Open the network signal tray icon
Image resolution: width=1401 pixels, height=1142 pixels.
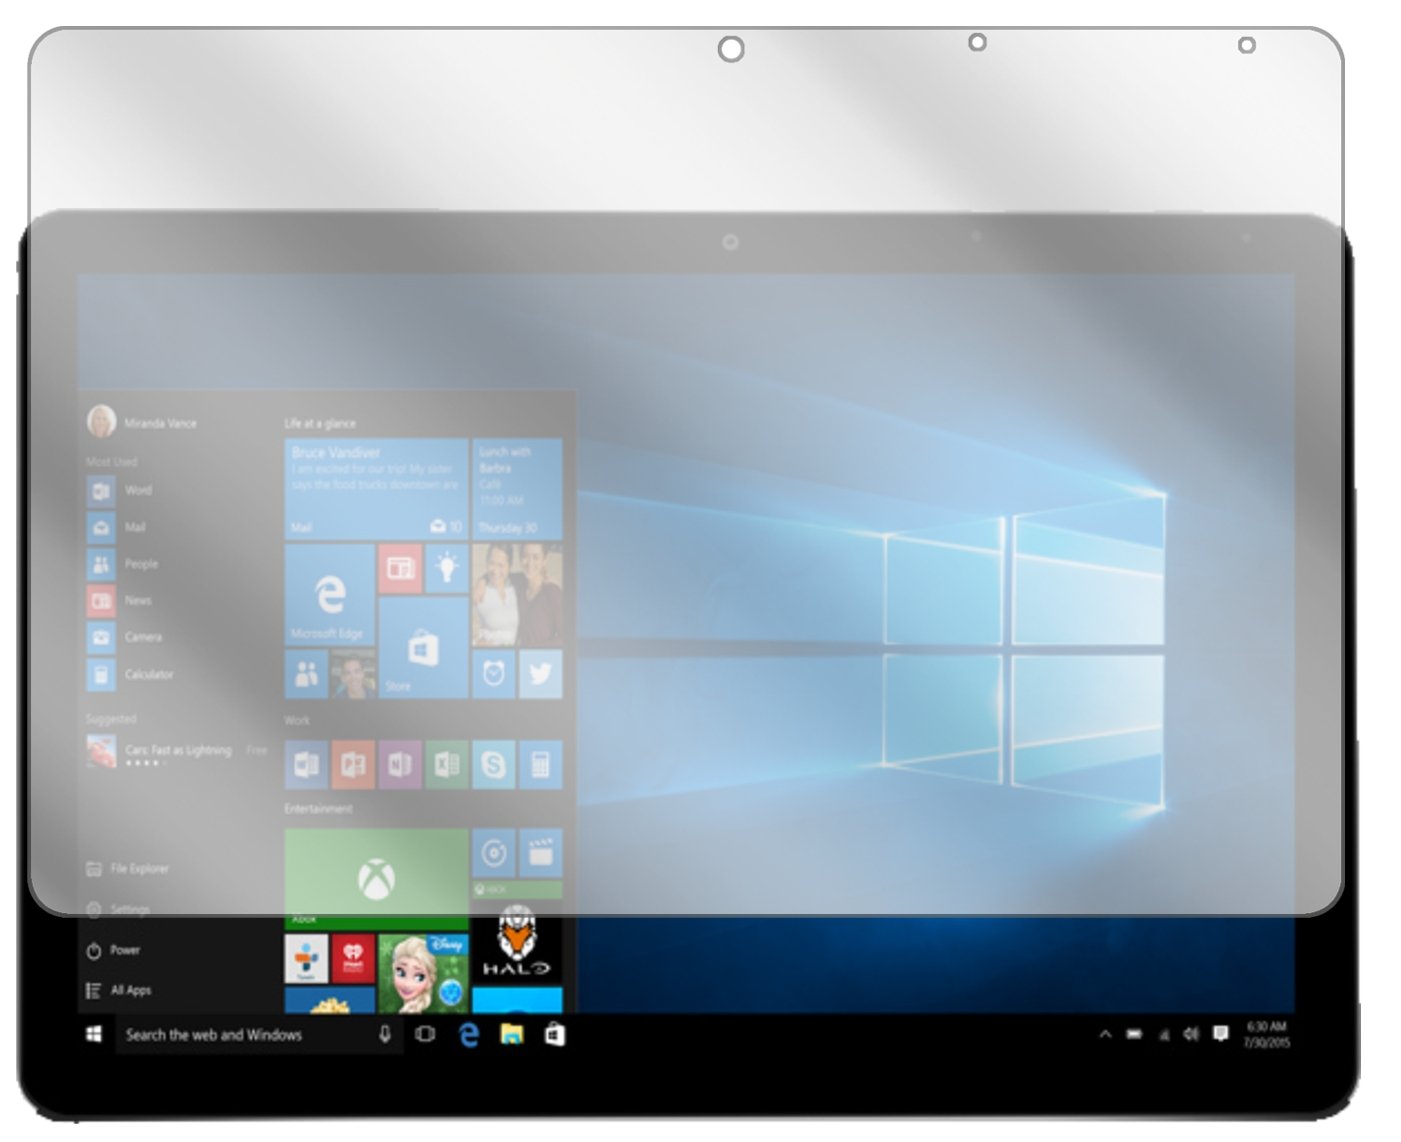click(x=1163, y=1035)
